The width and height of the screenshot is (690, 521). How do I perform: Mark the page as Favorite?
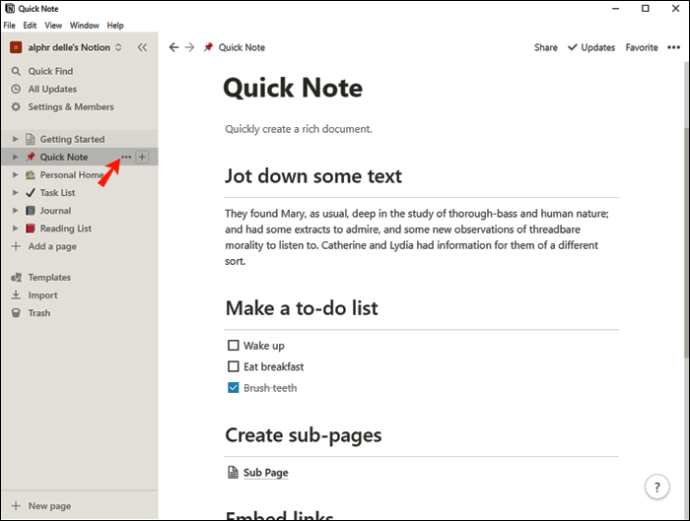click(x=642, y=47)
